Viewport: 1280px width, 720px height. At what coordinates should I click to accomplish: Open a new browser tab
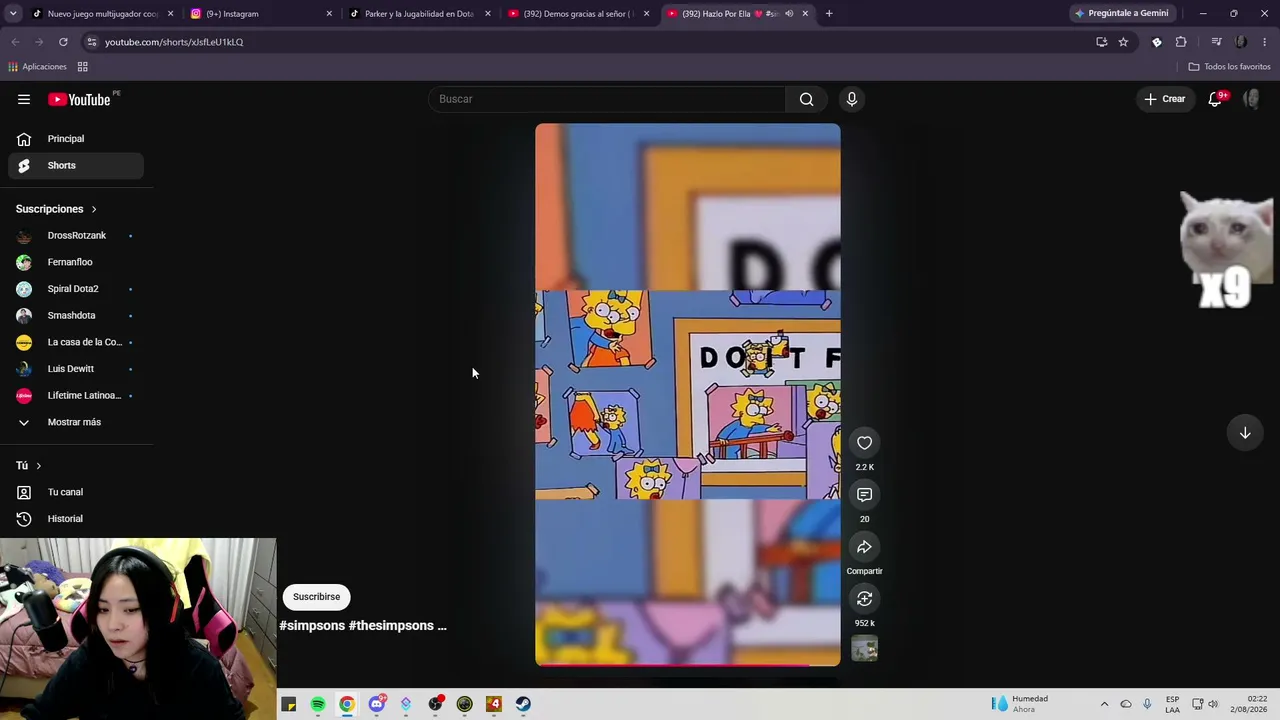[x=829, y=14]
